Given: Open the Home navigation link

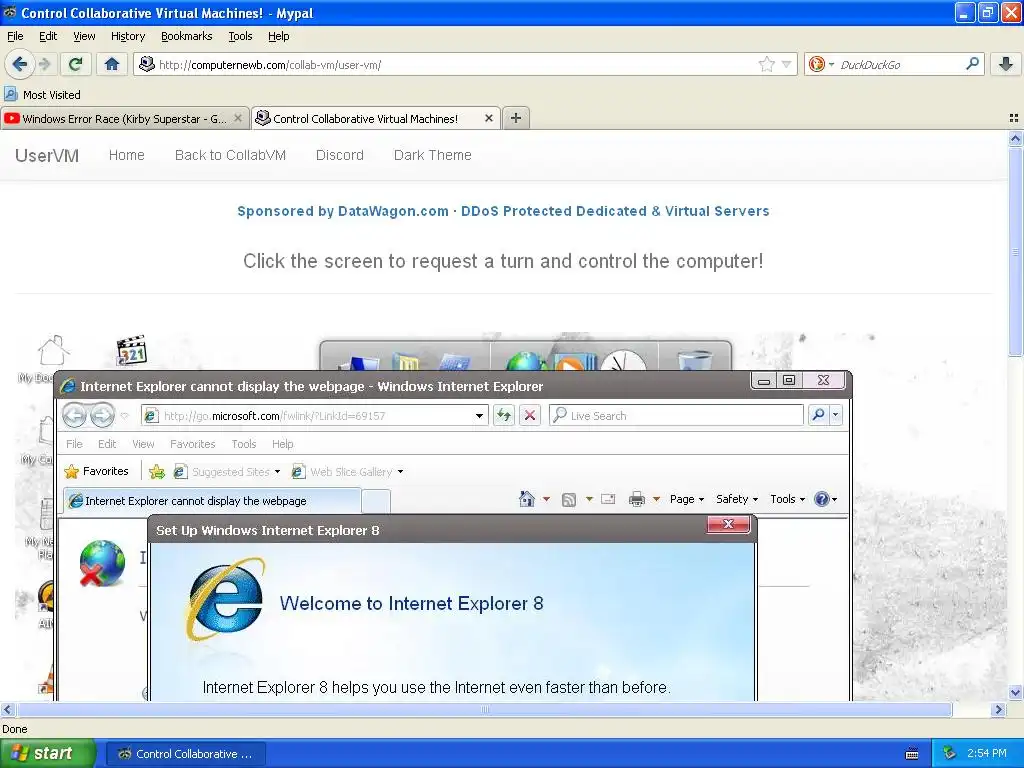Looking at the screenshot, I should 127,155.
